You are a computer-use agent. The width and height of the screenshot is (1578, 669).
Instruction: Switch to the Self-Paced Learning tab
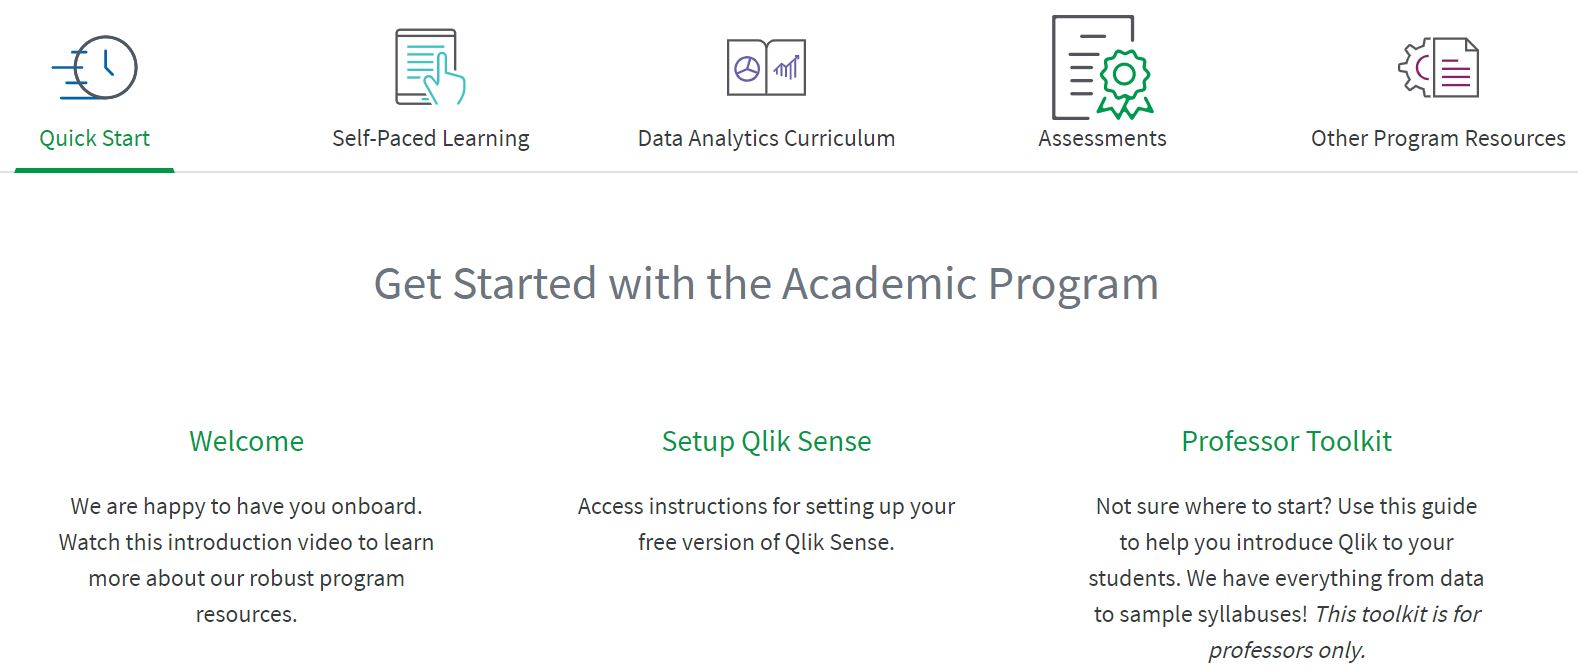pos(430,138)
